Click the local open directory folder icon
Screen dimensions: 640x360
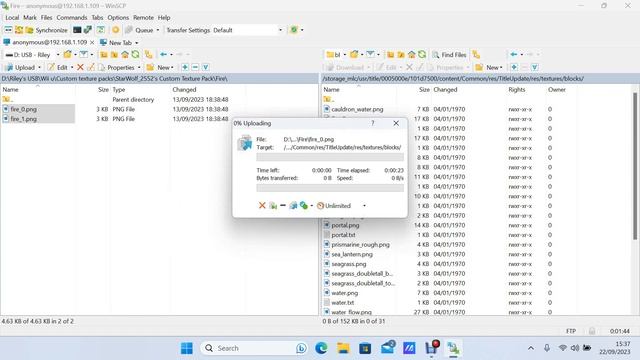pos(67,54)
